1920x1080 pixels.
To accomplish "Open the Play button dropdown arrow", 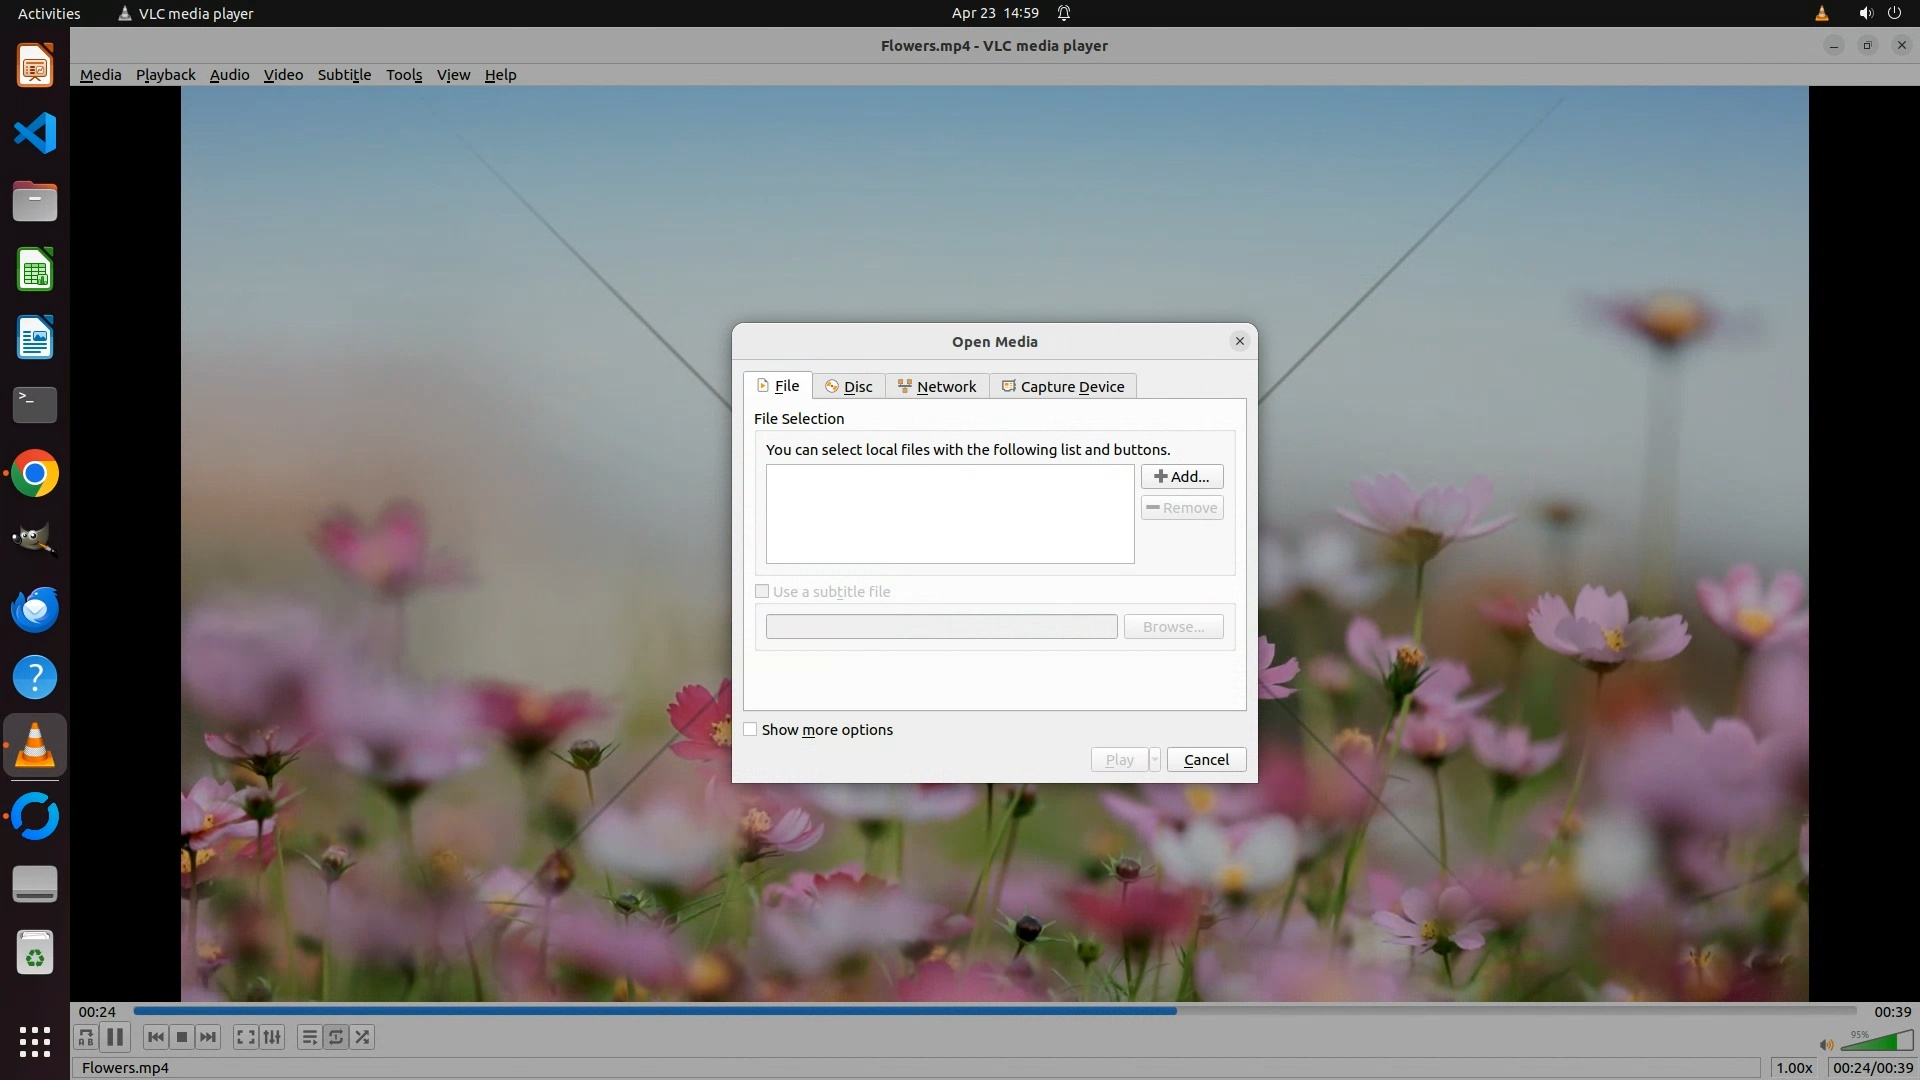I will 1154,760.
